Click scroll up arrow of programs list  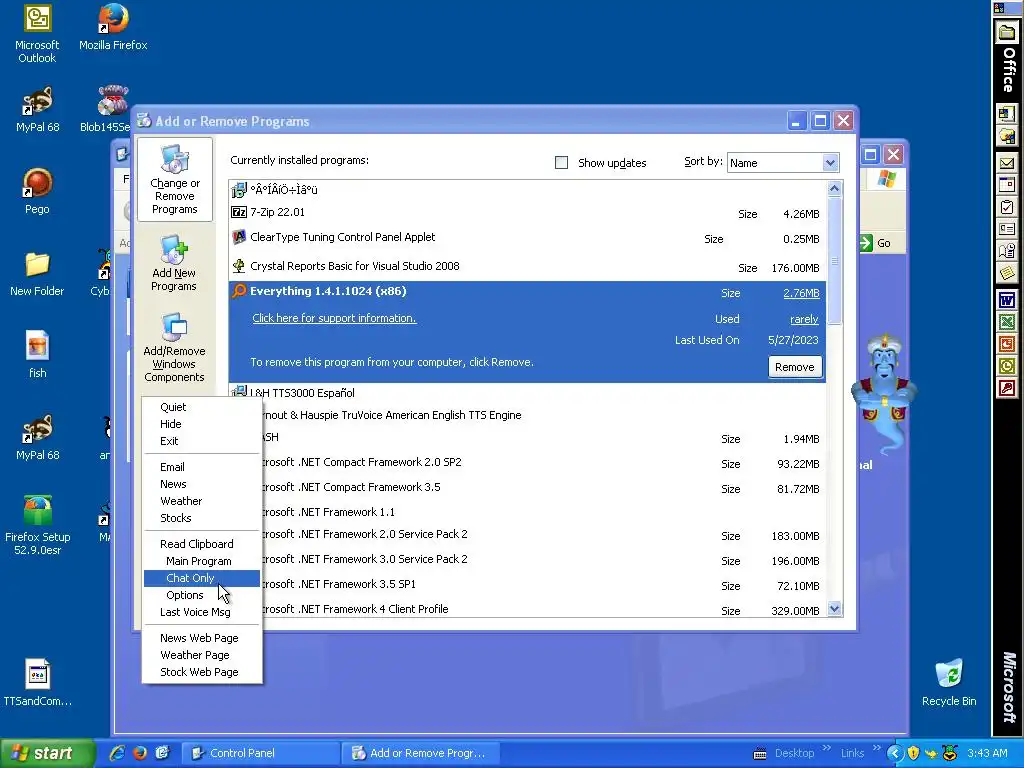click(x=834, y=189)
